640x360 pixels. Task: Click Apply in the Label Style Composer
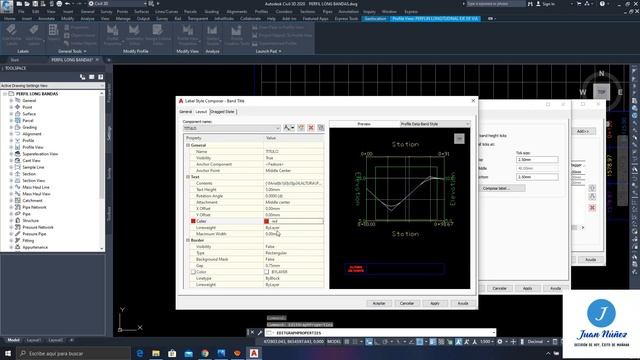tap(435, 303)
